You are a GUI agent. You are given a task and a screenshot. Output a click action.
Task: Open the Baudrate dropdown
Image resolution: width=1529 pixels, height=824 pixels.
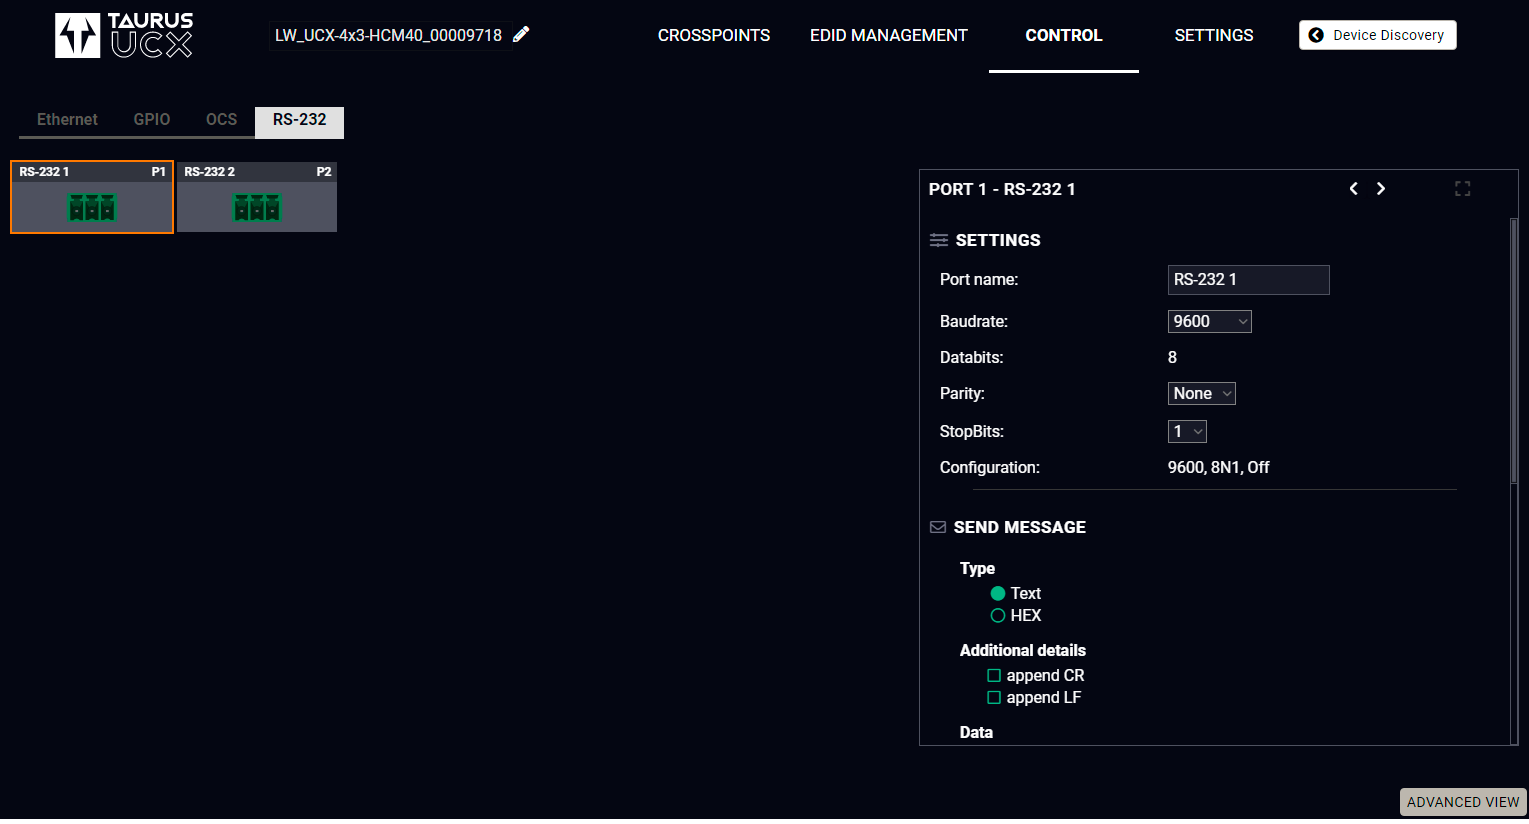coord(1209,322)
